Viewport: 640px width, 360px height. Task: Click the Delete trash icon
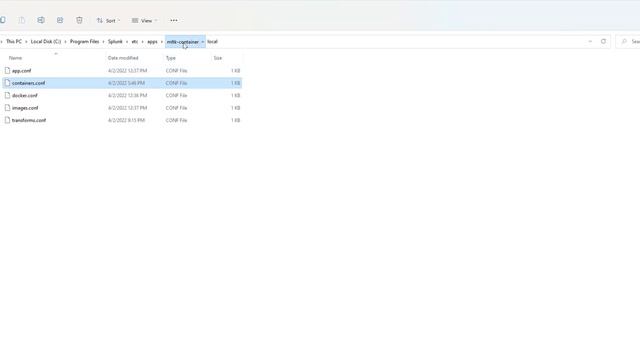79,20
